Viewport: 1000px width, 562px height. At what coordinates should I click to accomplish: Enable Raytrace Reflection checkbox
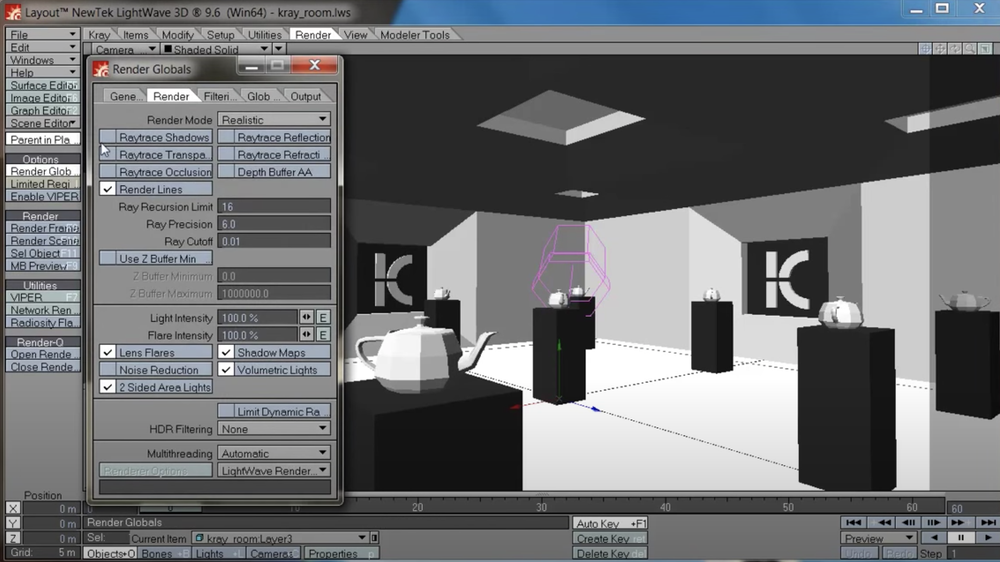coord(226,137)
